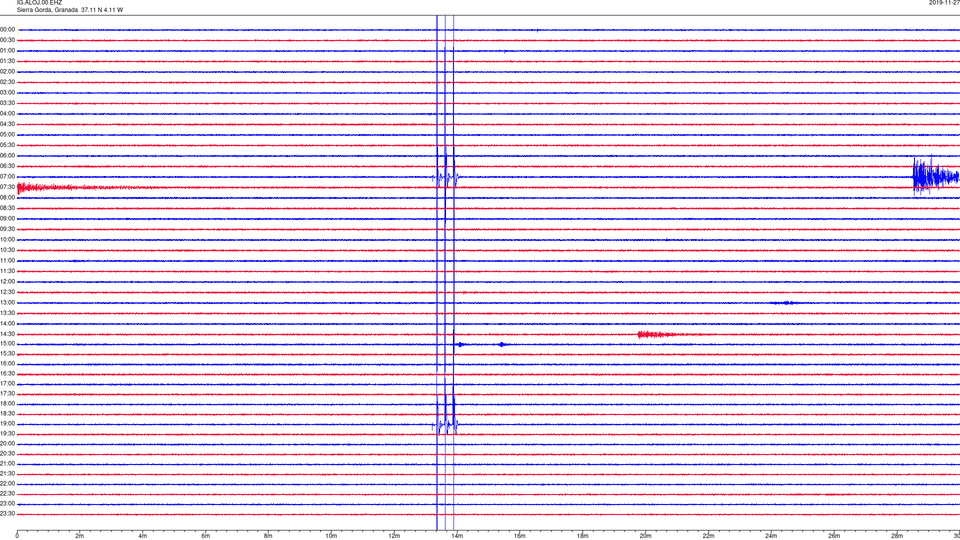Select the 01:00 row label

(x=7, y=51)
